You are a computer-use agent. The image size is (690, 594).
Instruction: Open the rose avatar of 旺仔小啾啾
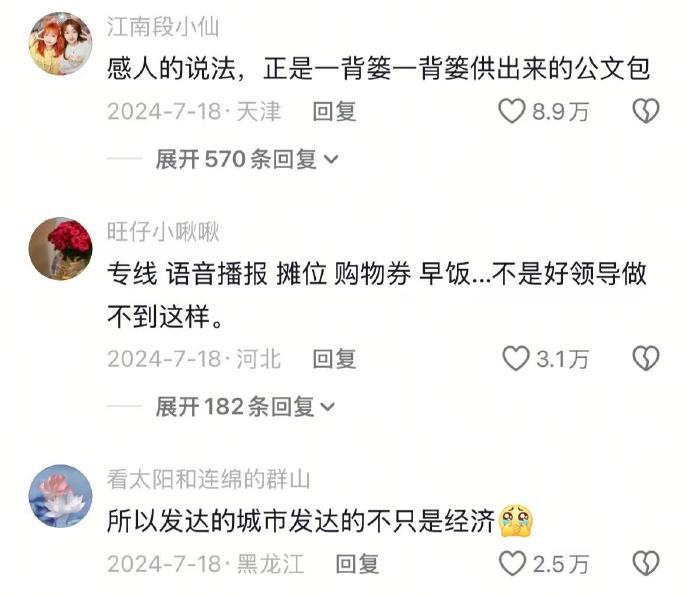pos(60,249)
